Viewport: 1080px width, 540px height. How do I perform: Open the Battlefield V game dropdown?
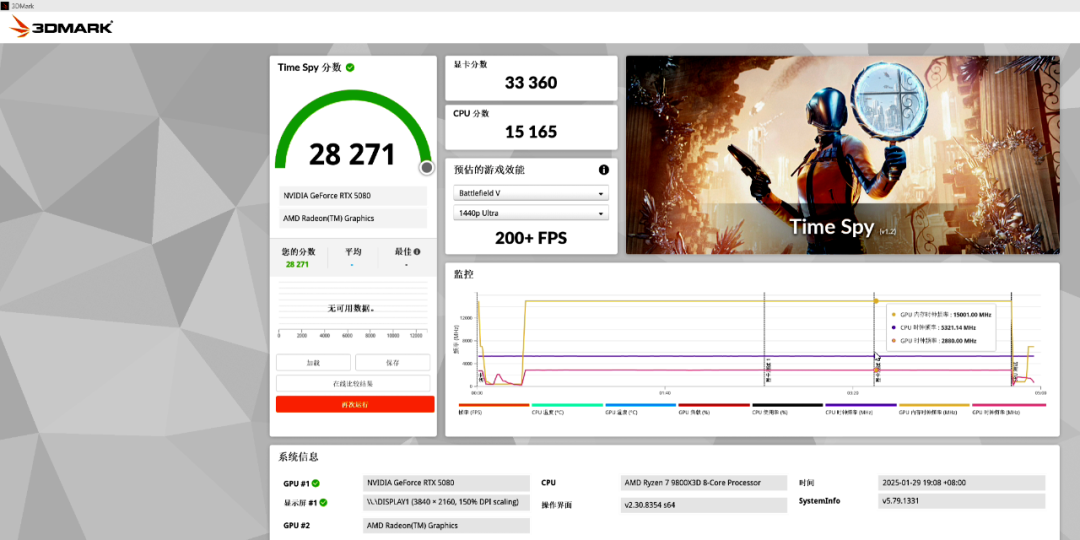(x=531, y=194)
